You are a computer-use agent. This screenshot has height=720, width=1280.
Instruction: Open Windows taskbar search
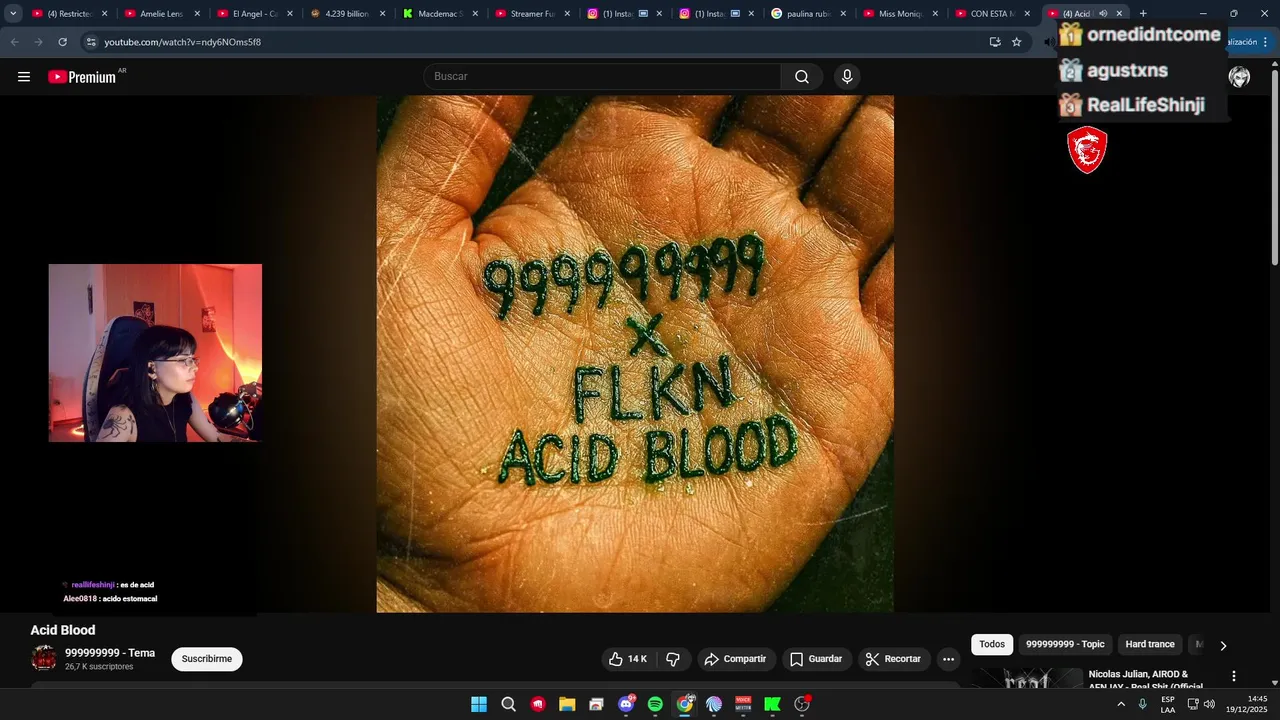508,704
